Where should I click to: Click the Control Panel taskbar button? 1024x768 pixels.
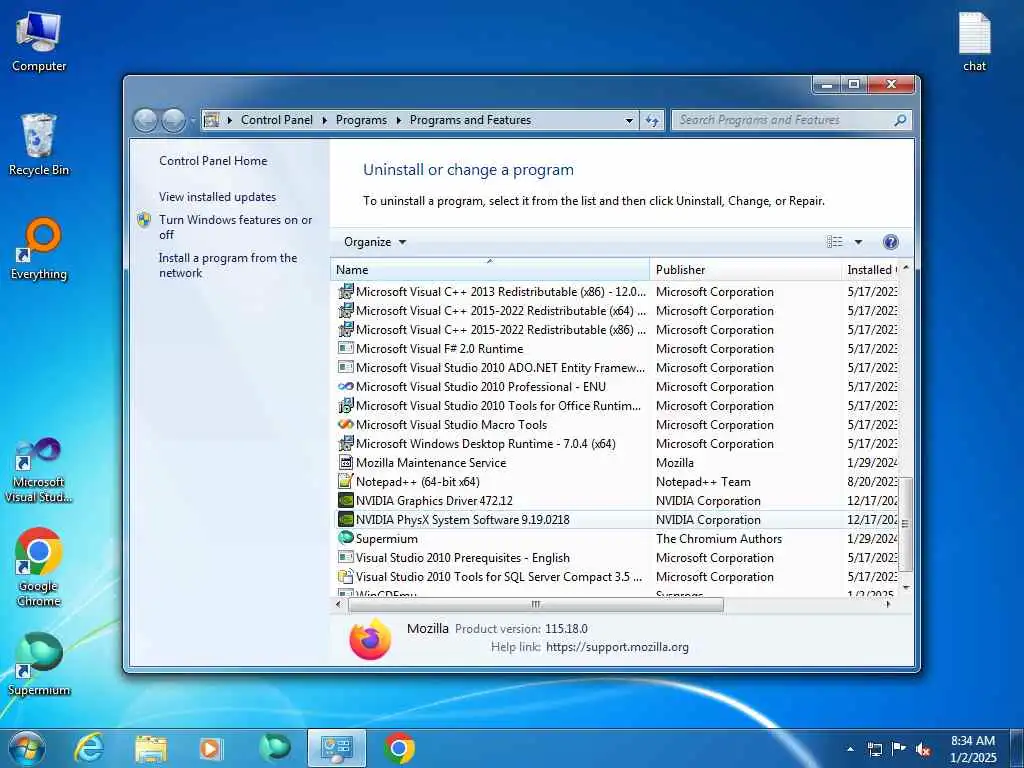337,748
